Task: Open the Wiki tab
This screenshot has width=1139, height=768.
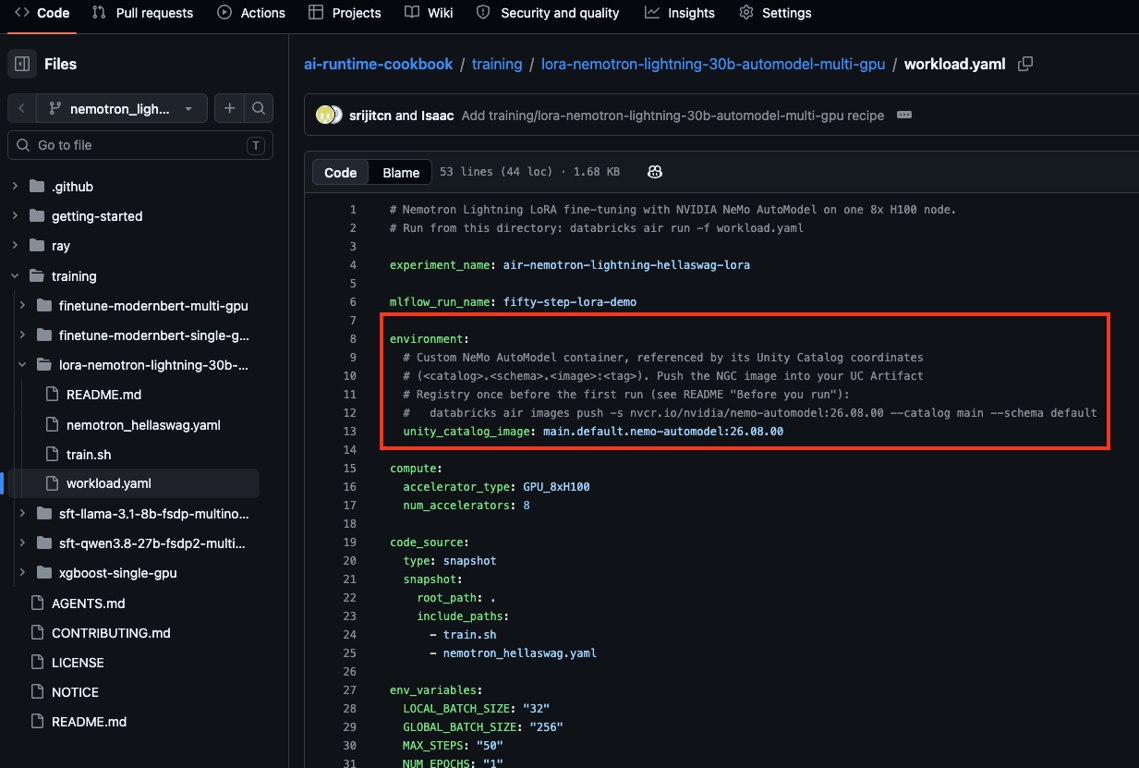Action: [x=429, y=13]
